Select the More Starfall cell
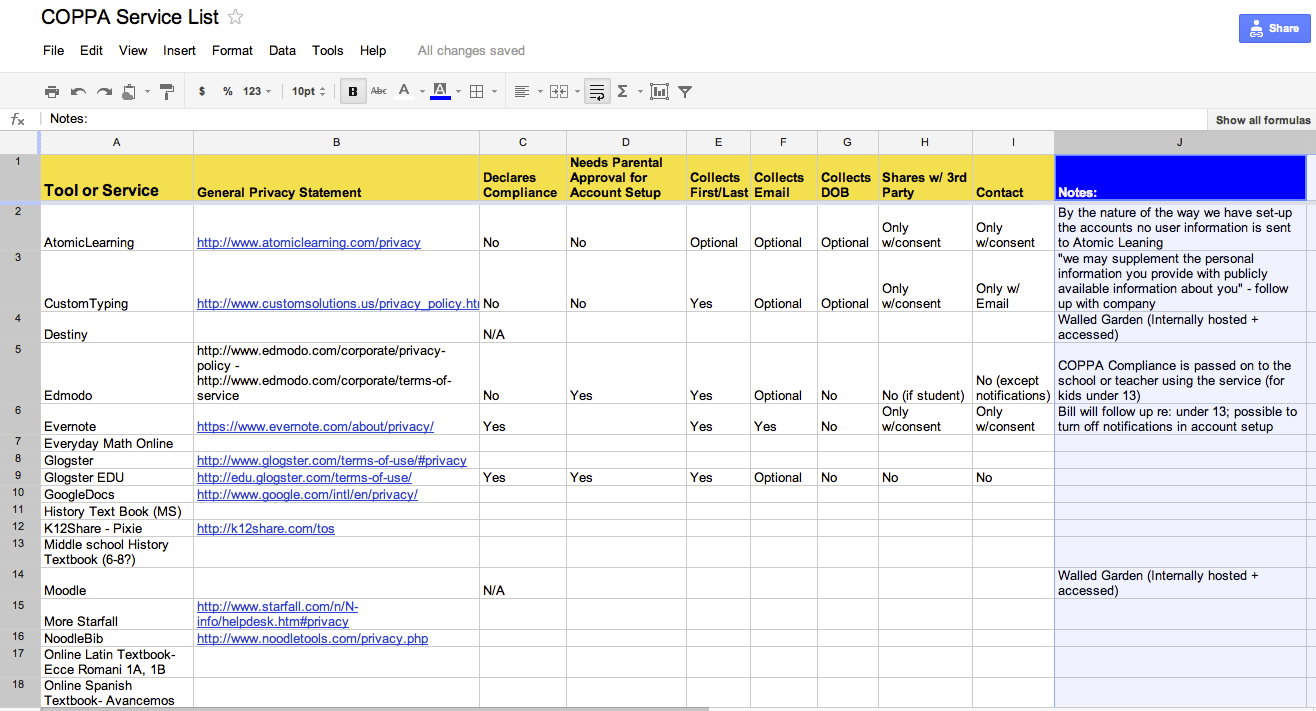 pyautogui.click(x=117, y=614)
